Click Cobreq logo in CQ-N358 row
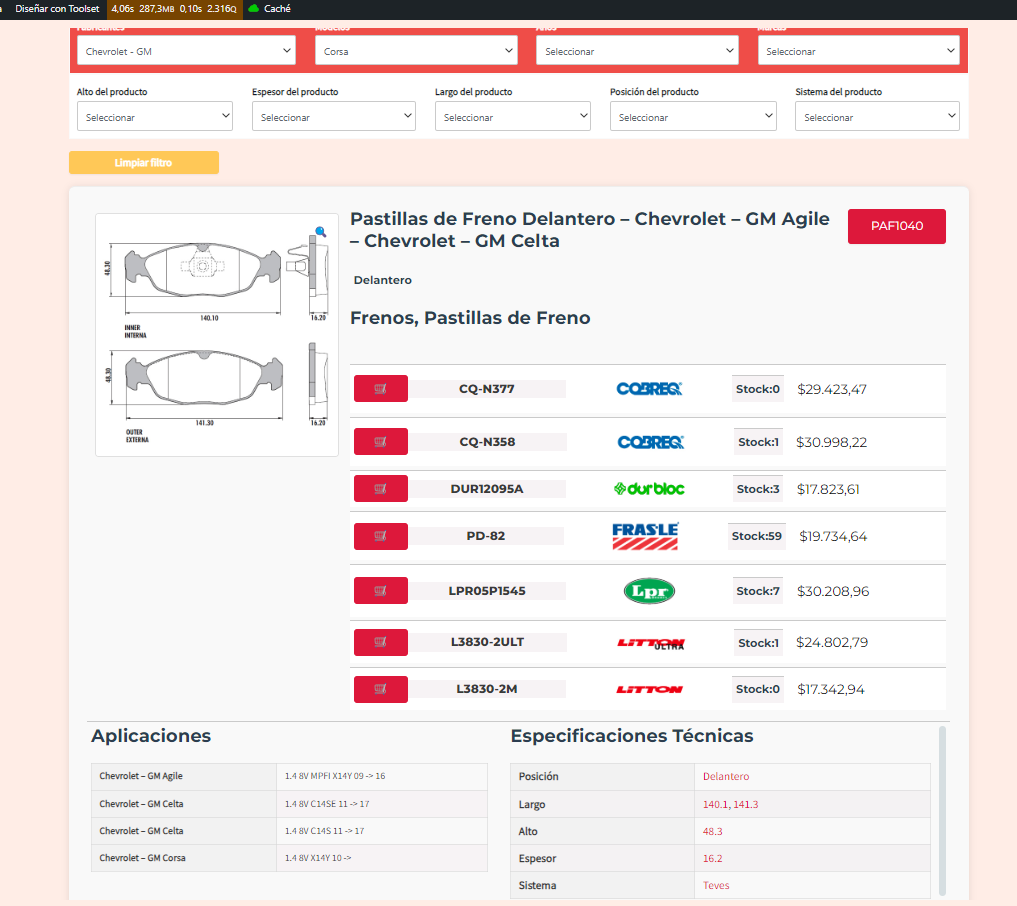Image resolution: width=1017 pixels, height=906 pixels. pyautogui.click(x=650, y=442)
